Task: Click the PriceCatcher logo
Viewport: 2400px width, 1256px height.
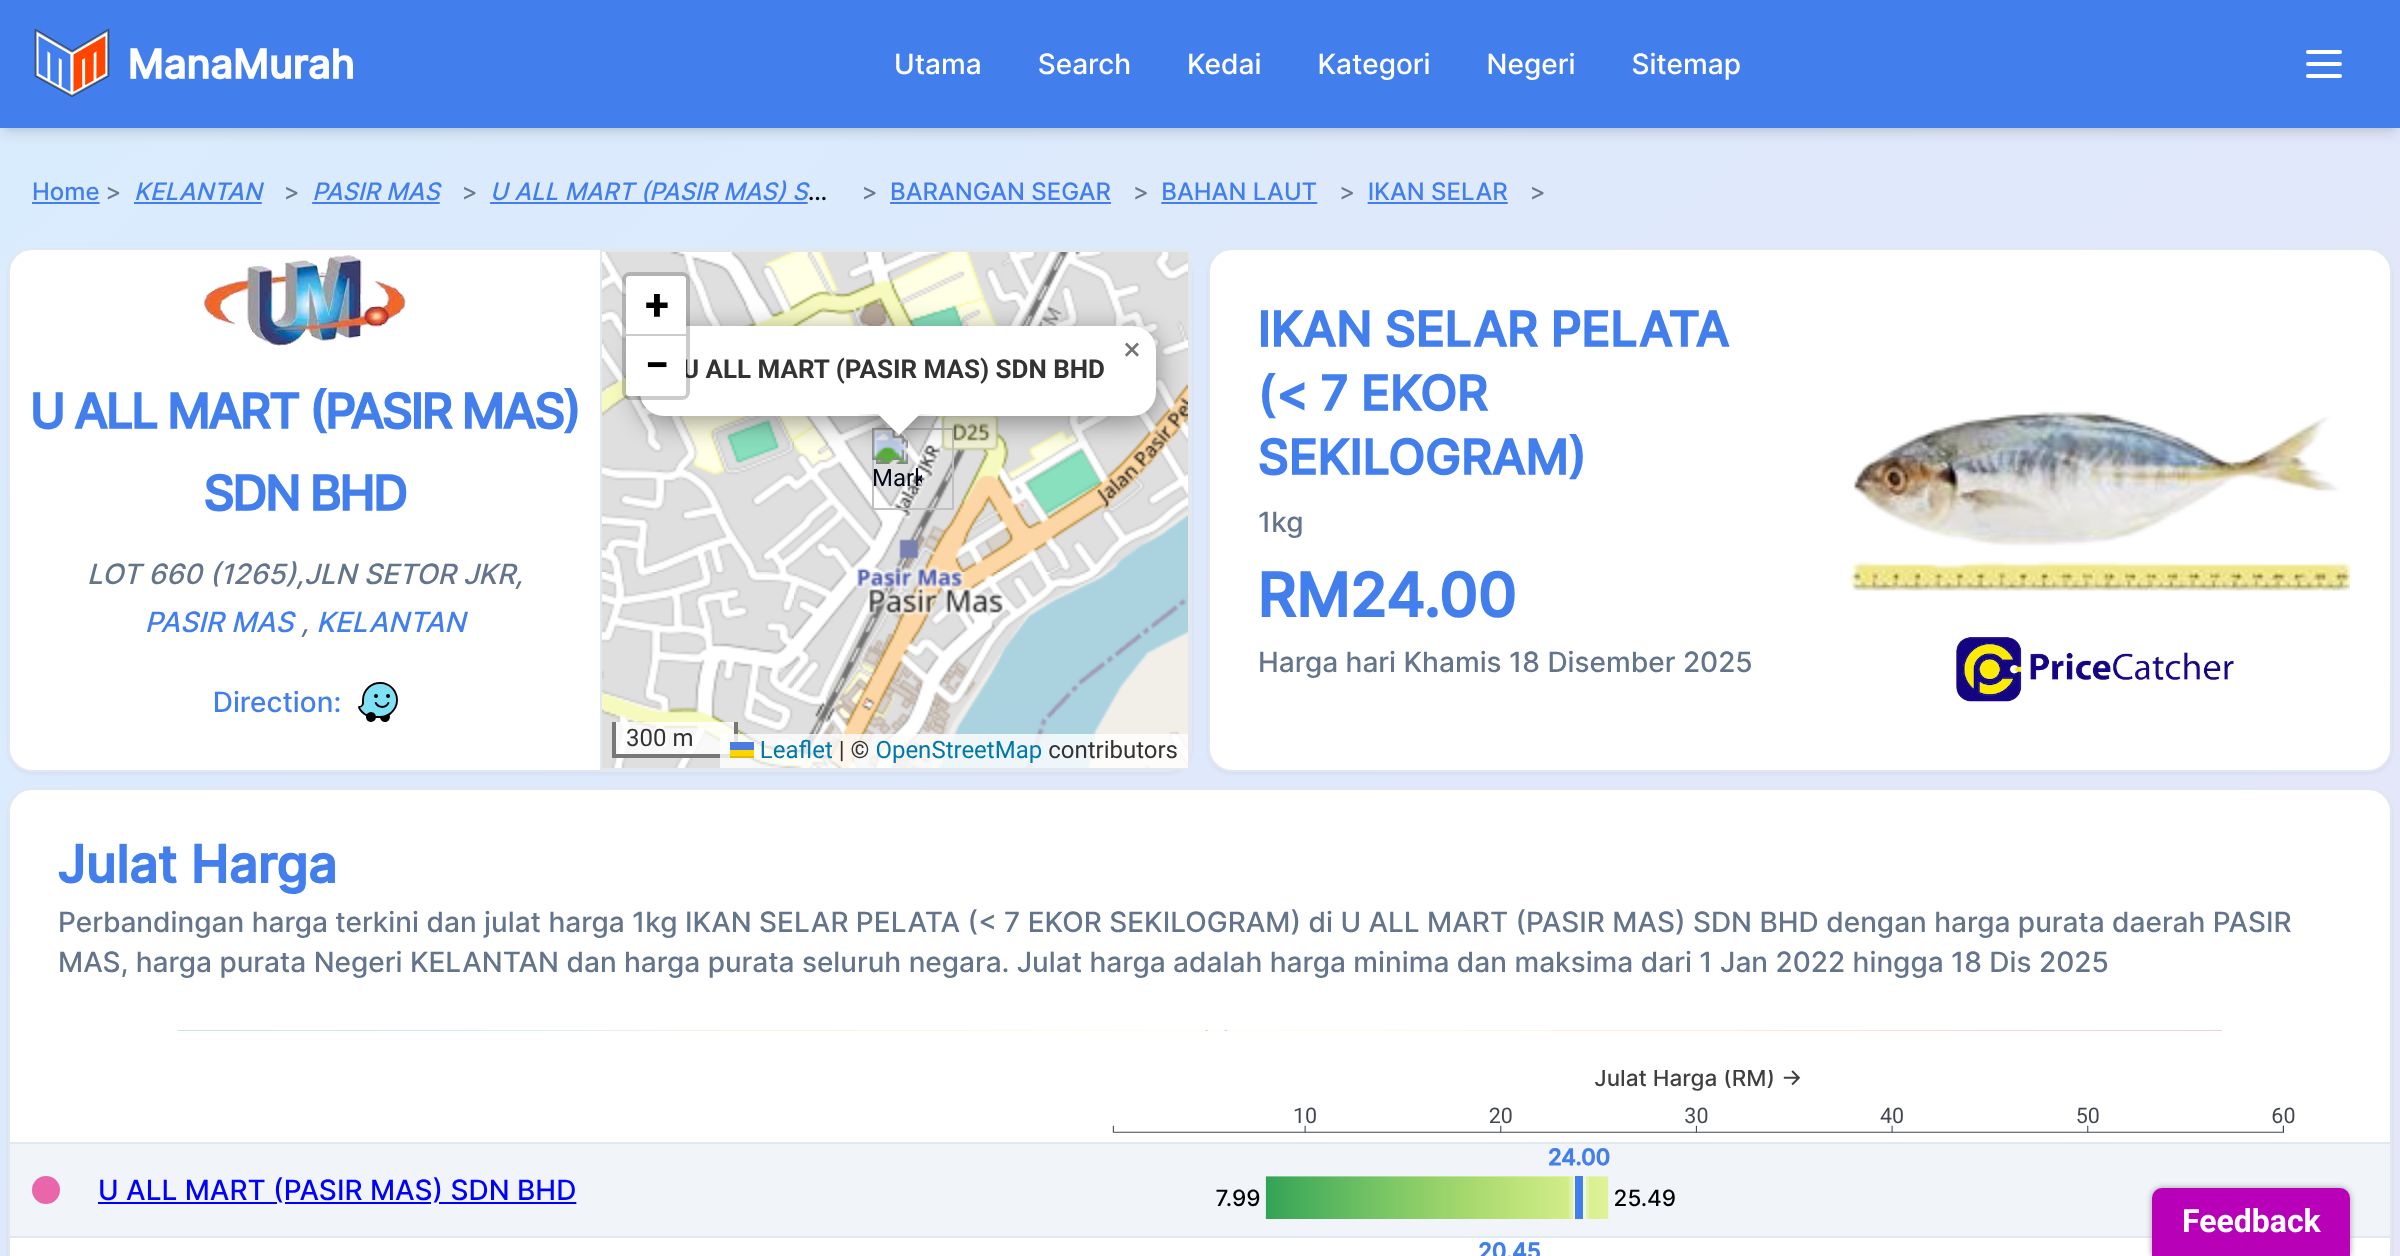Action: click(2094, 668)
